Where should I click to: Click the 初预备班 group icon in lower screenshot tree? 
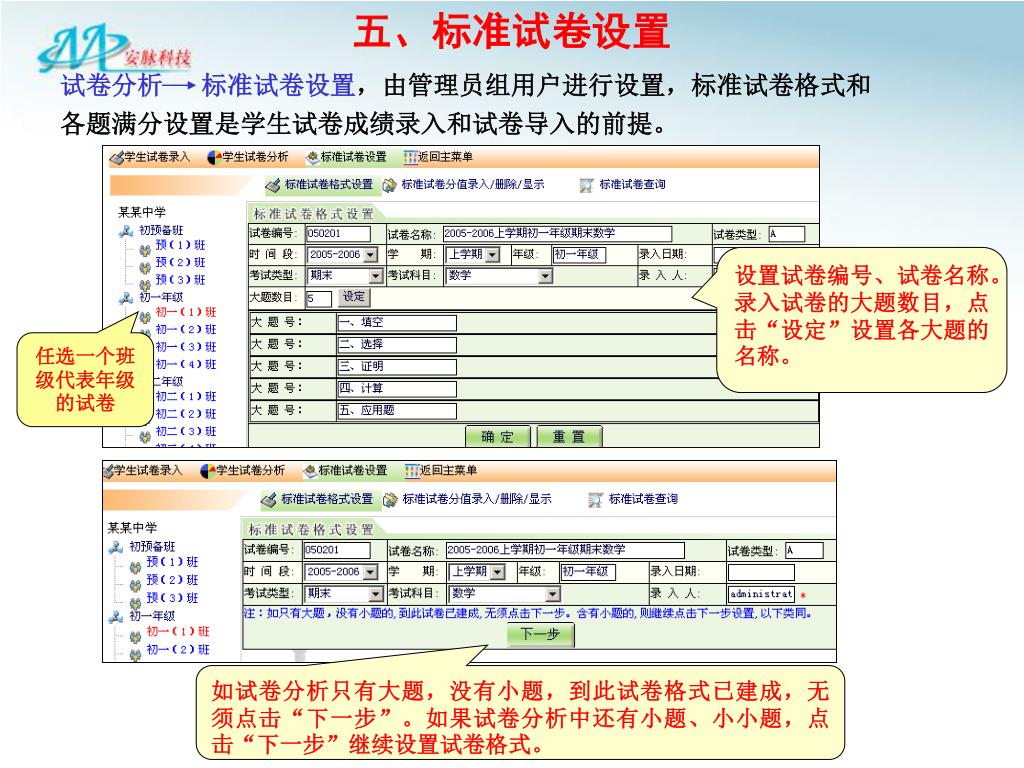tap(116, 547)
